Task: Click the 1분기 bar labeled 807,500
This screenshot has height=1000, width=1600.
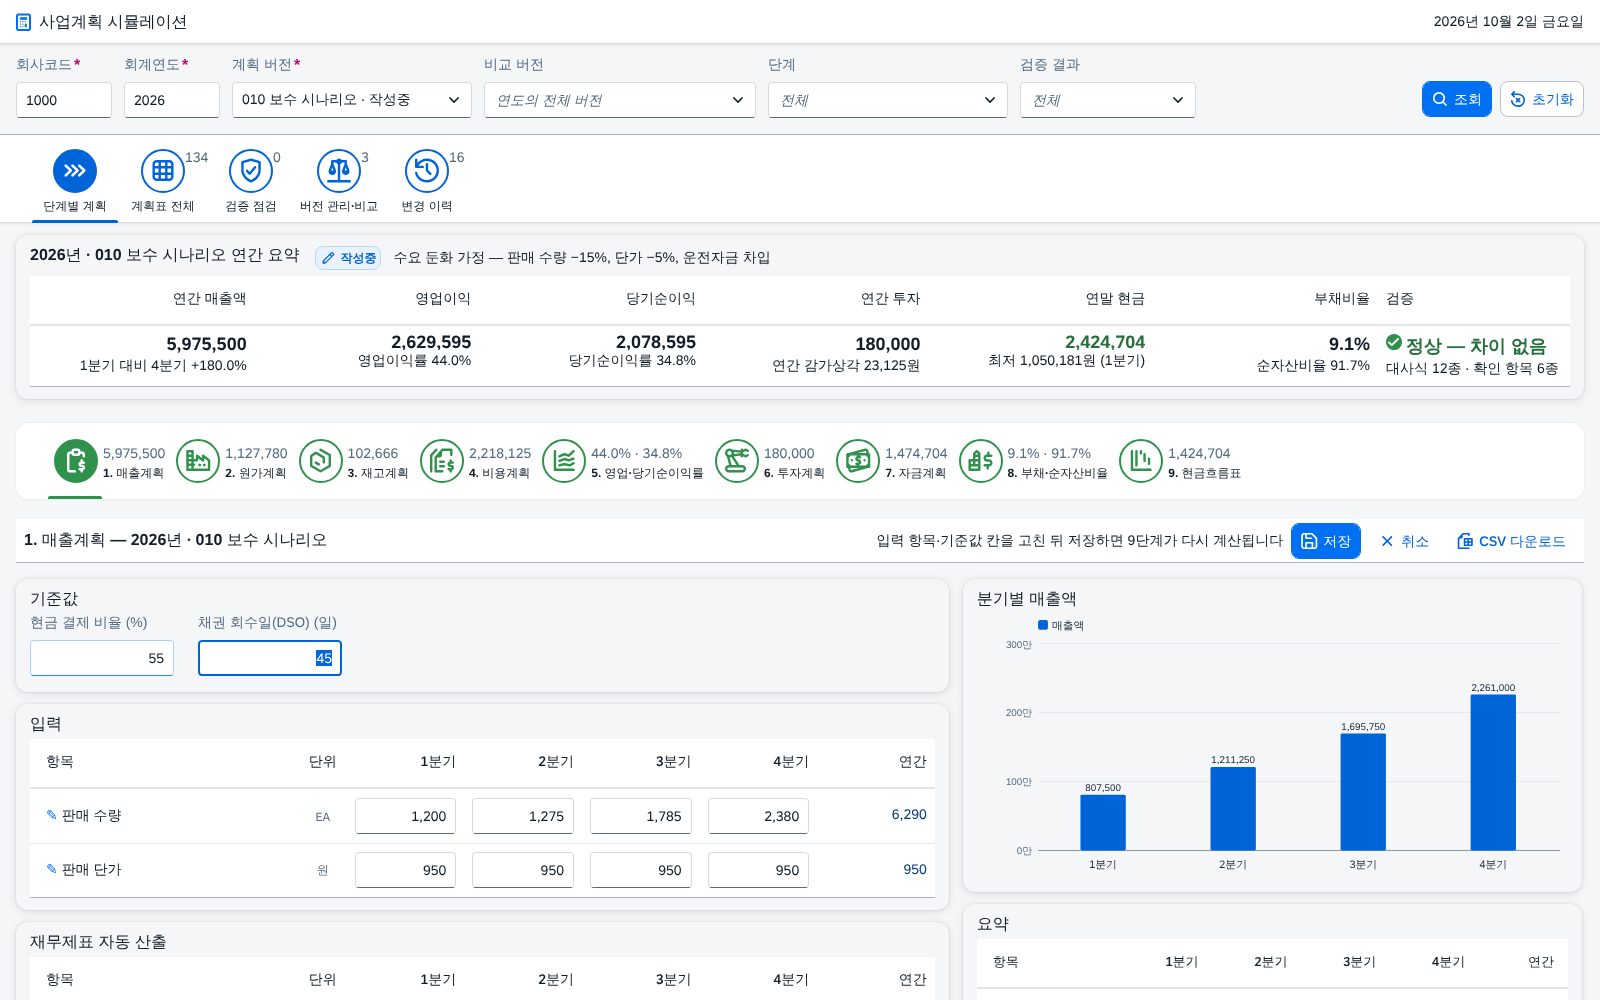Action: coord(1103,823)
